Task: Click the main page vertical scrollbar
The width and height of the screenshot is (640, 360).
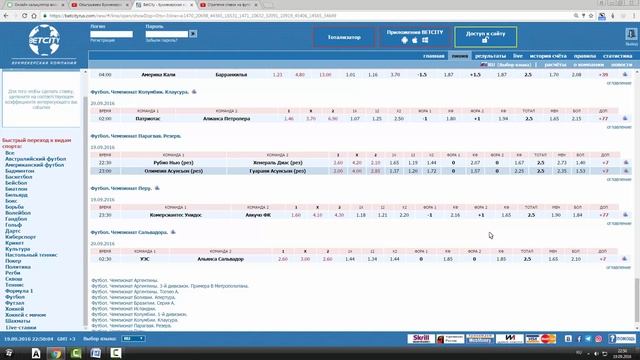Action: click(637, 300)
